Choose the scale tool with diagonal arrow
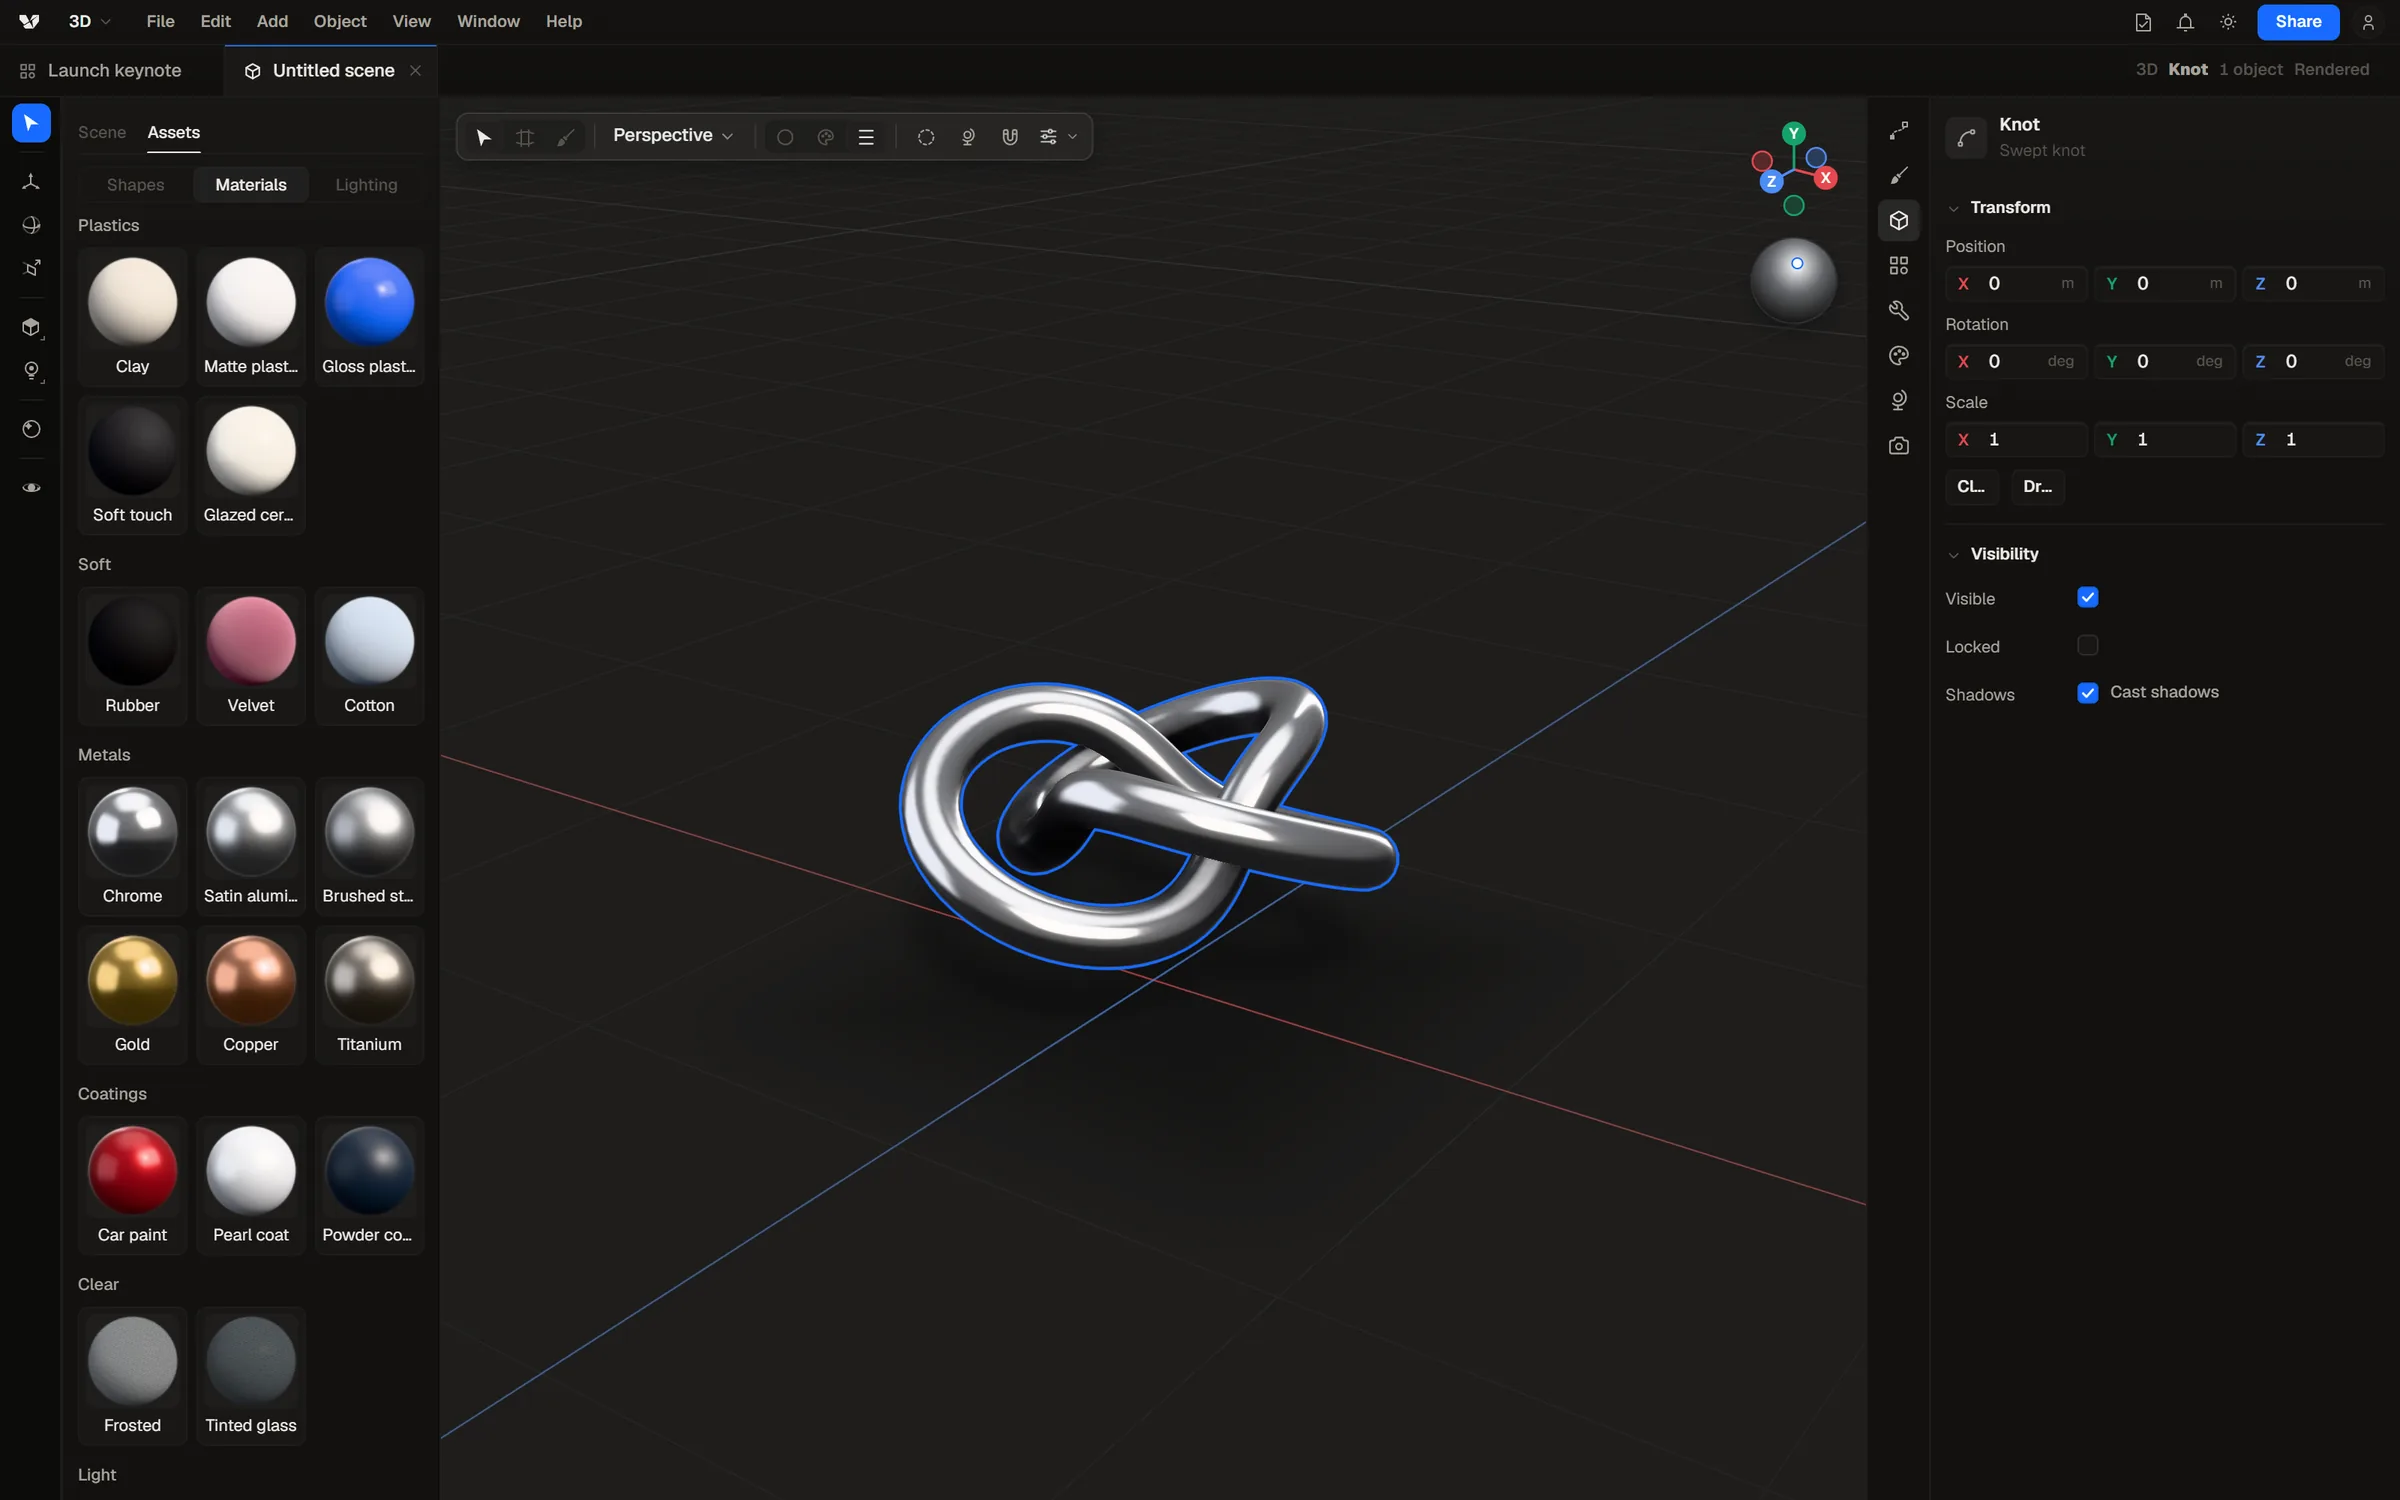This screenshot has width=2400, height=1500. coord(31,268)
